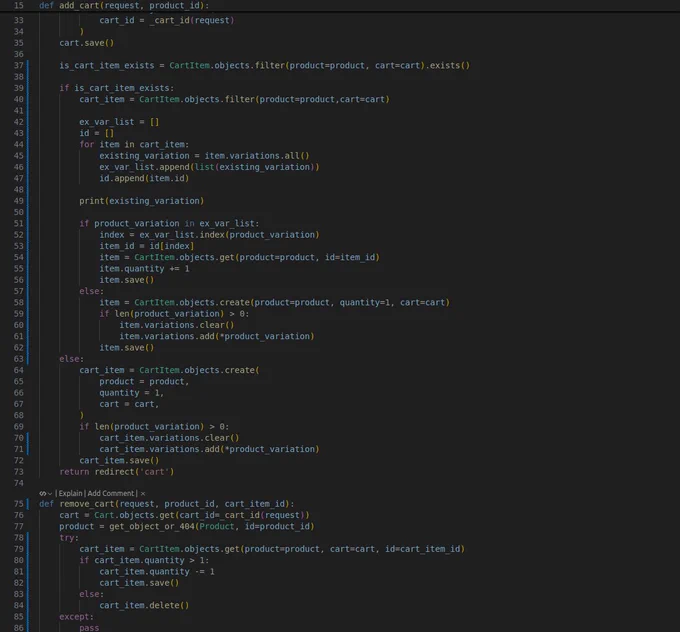This screenshot has width=680, height=632.
Task: Click 'cart_item.variations.clear()' on line 70
Action: (x=169, y=438)
